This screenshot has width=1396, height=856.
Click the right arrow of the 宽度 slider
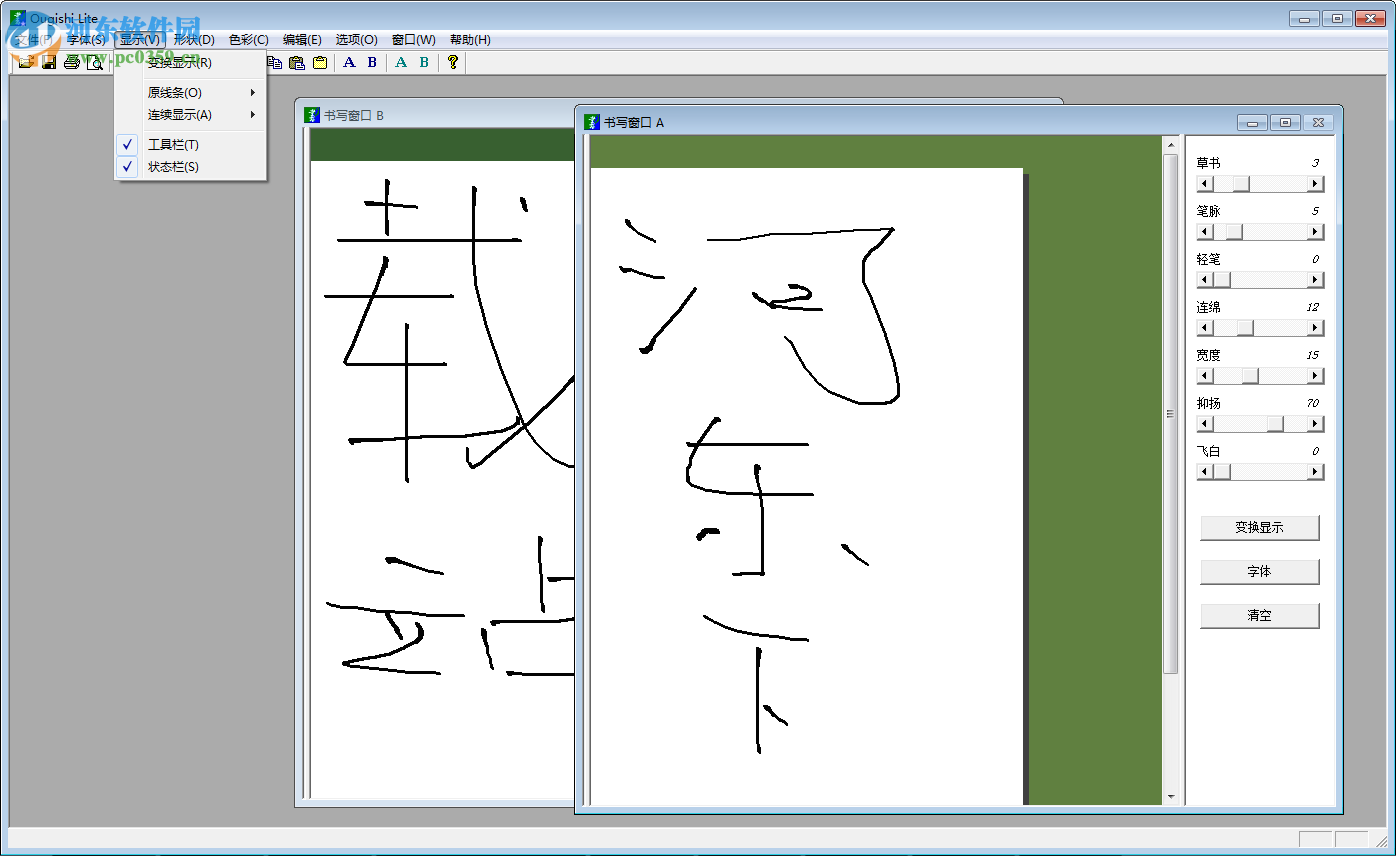click(1314, 375)
